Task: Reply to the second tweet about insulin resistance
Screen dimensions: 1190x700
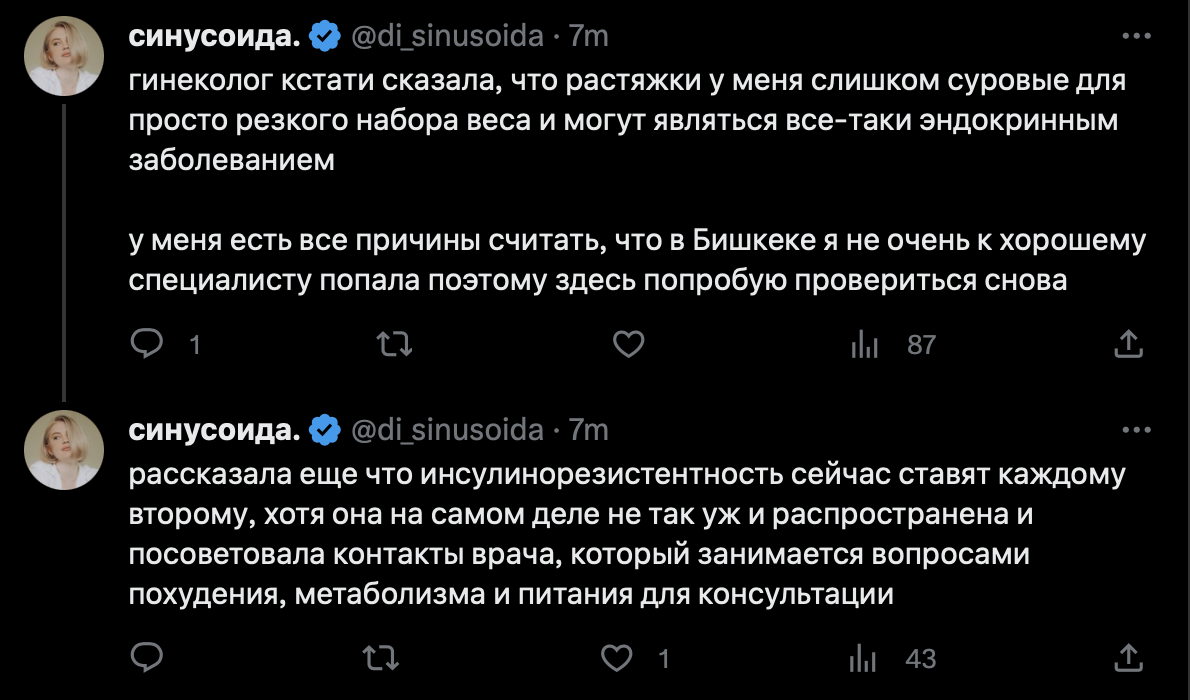Action: [148, 658]
